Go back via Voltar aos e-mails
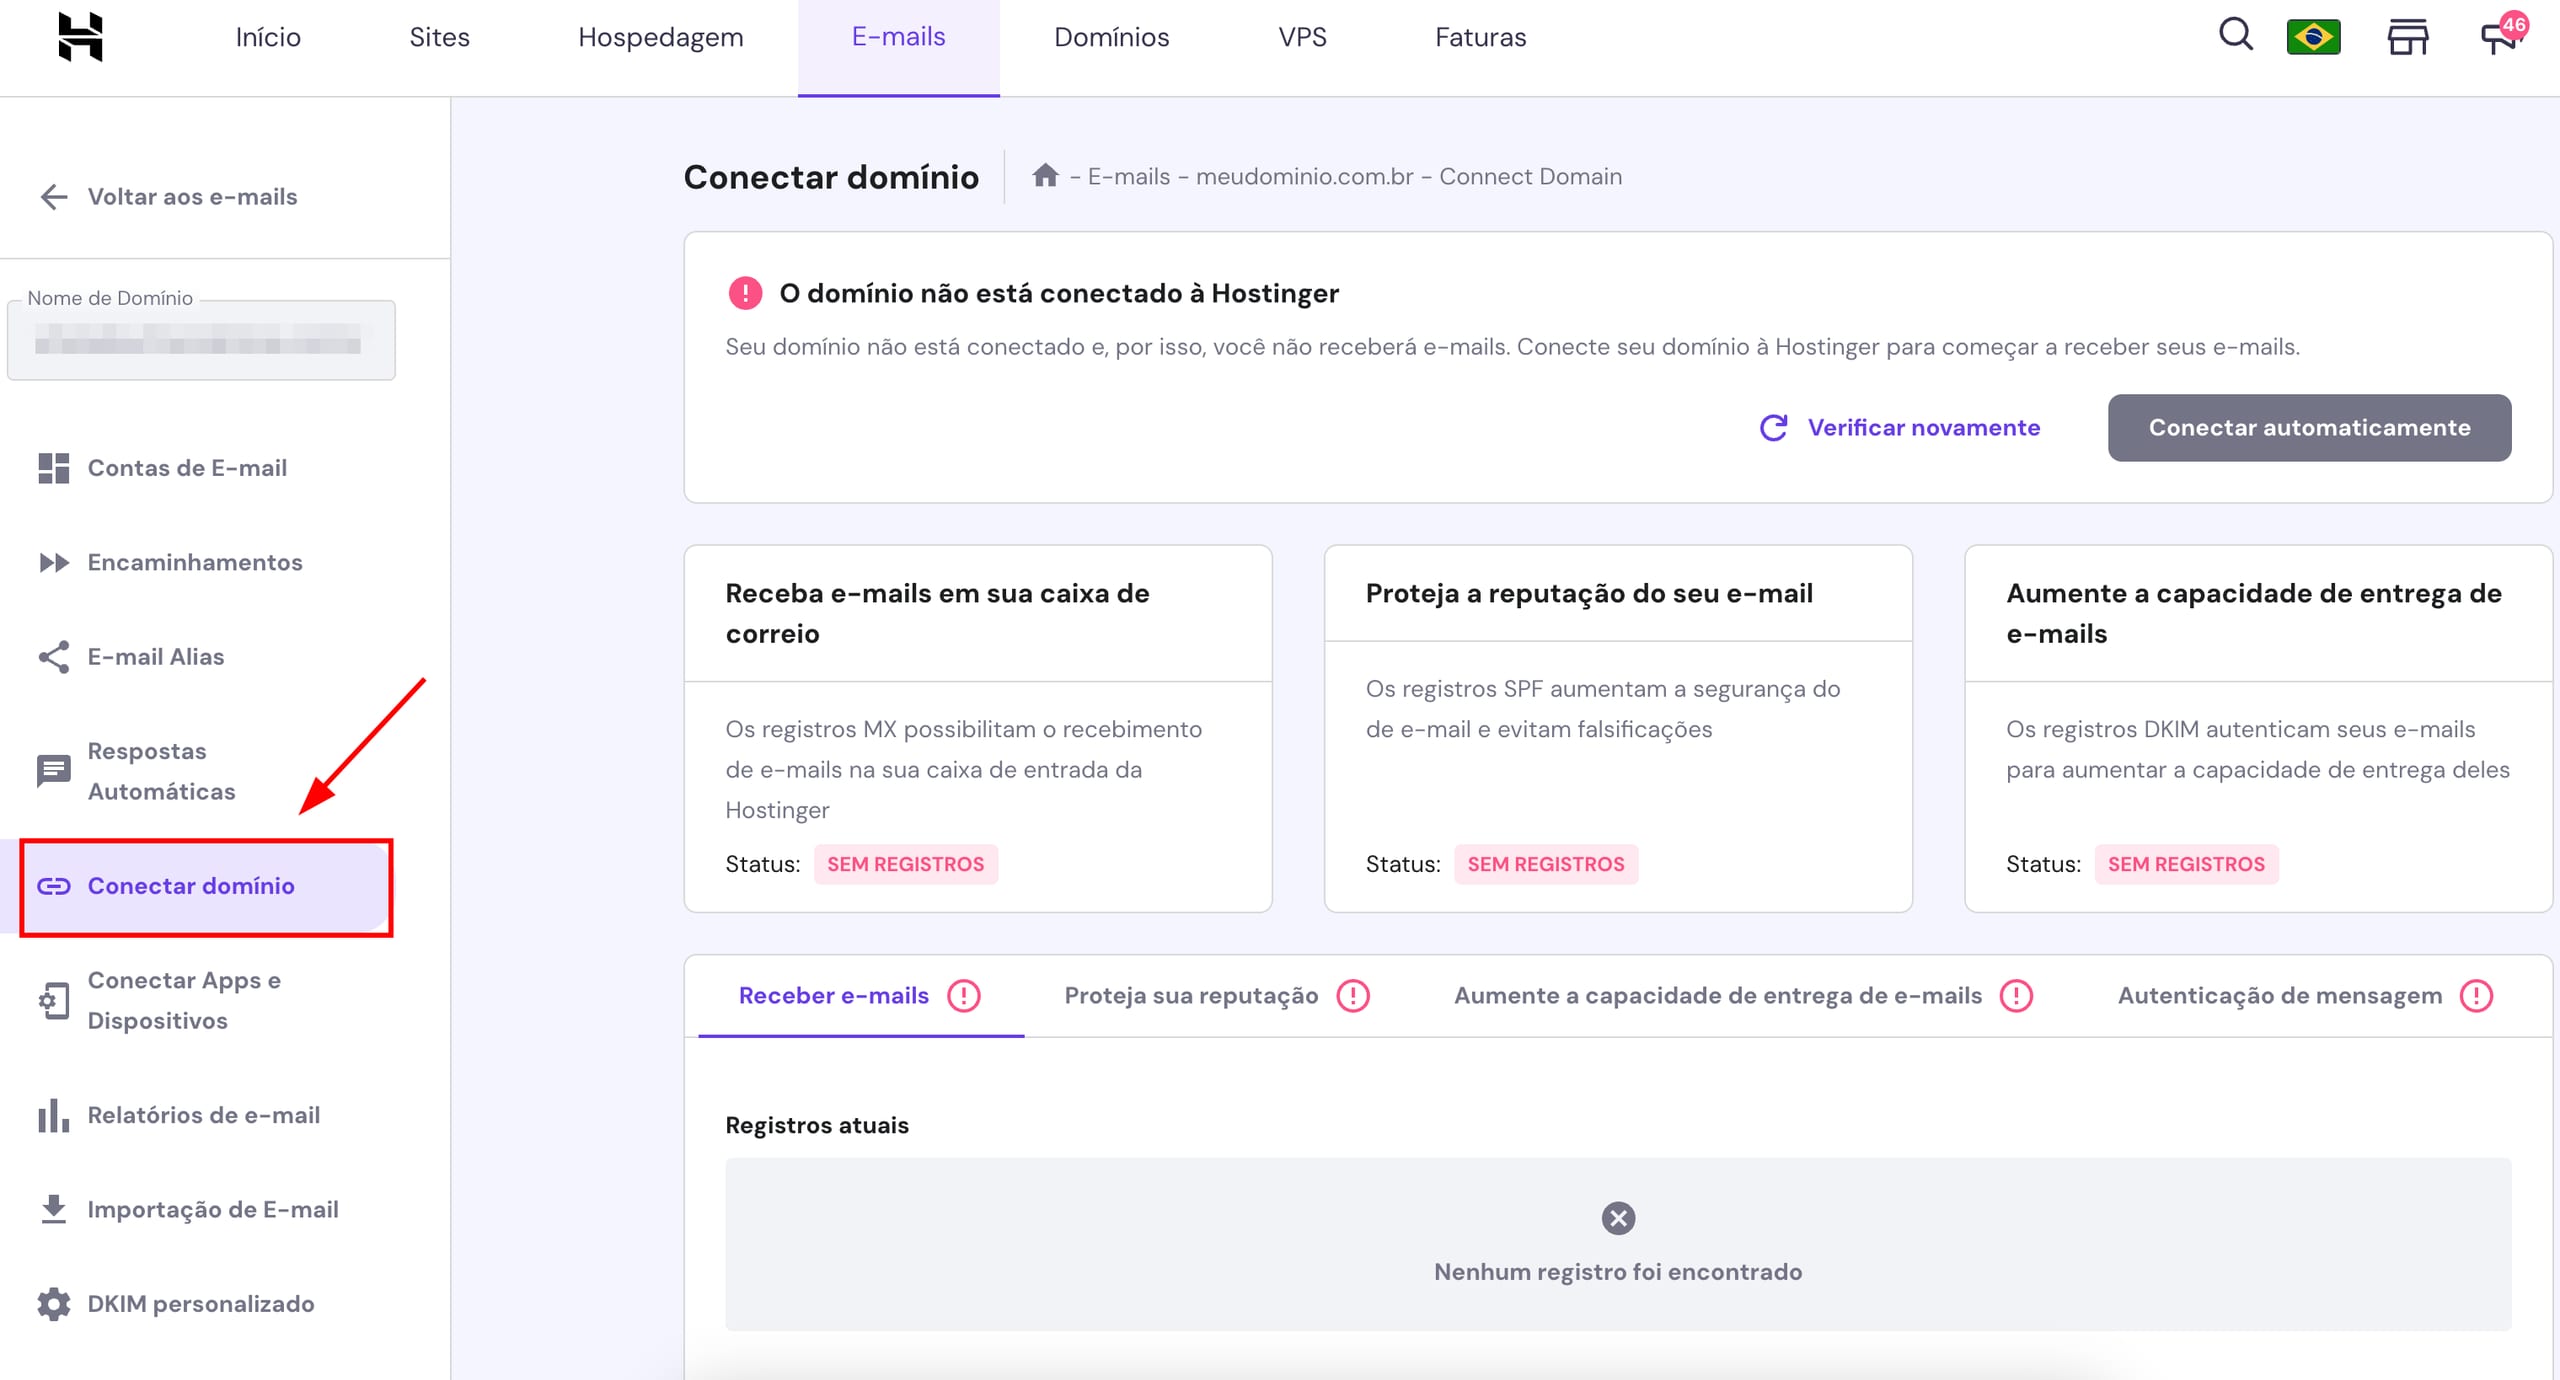 [x=192, y=196]
